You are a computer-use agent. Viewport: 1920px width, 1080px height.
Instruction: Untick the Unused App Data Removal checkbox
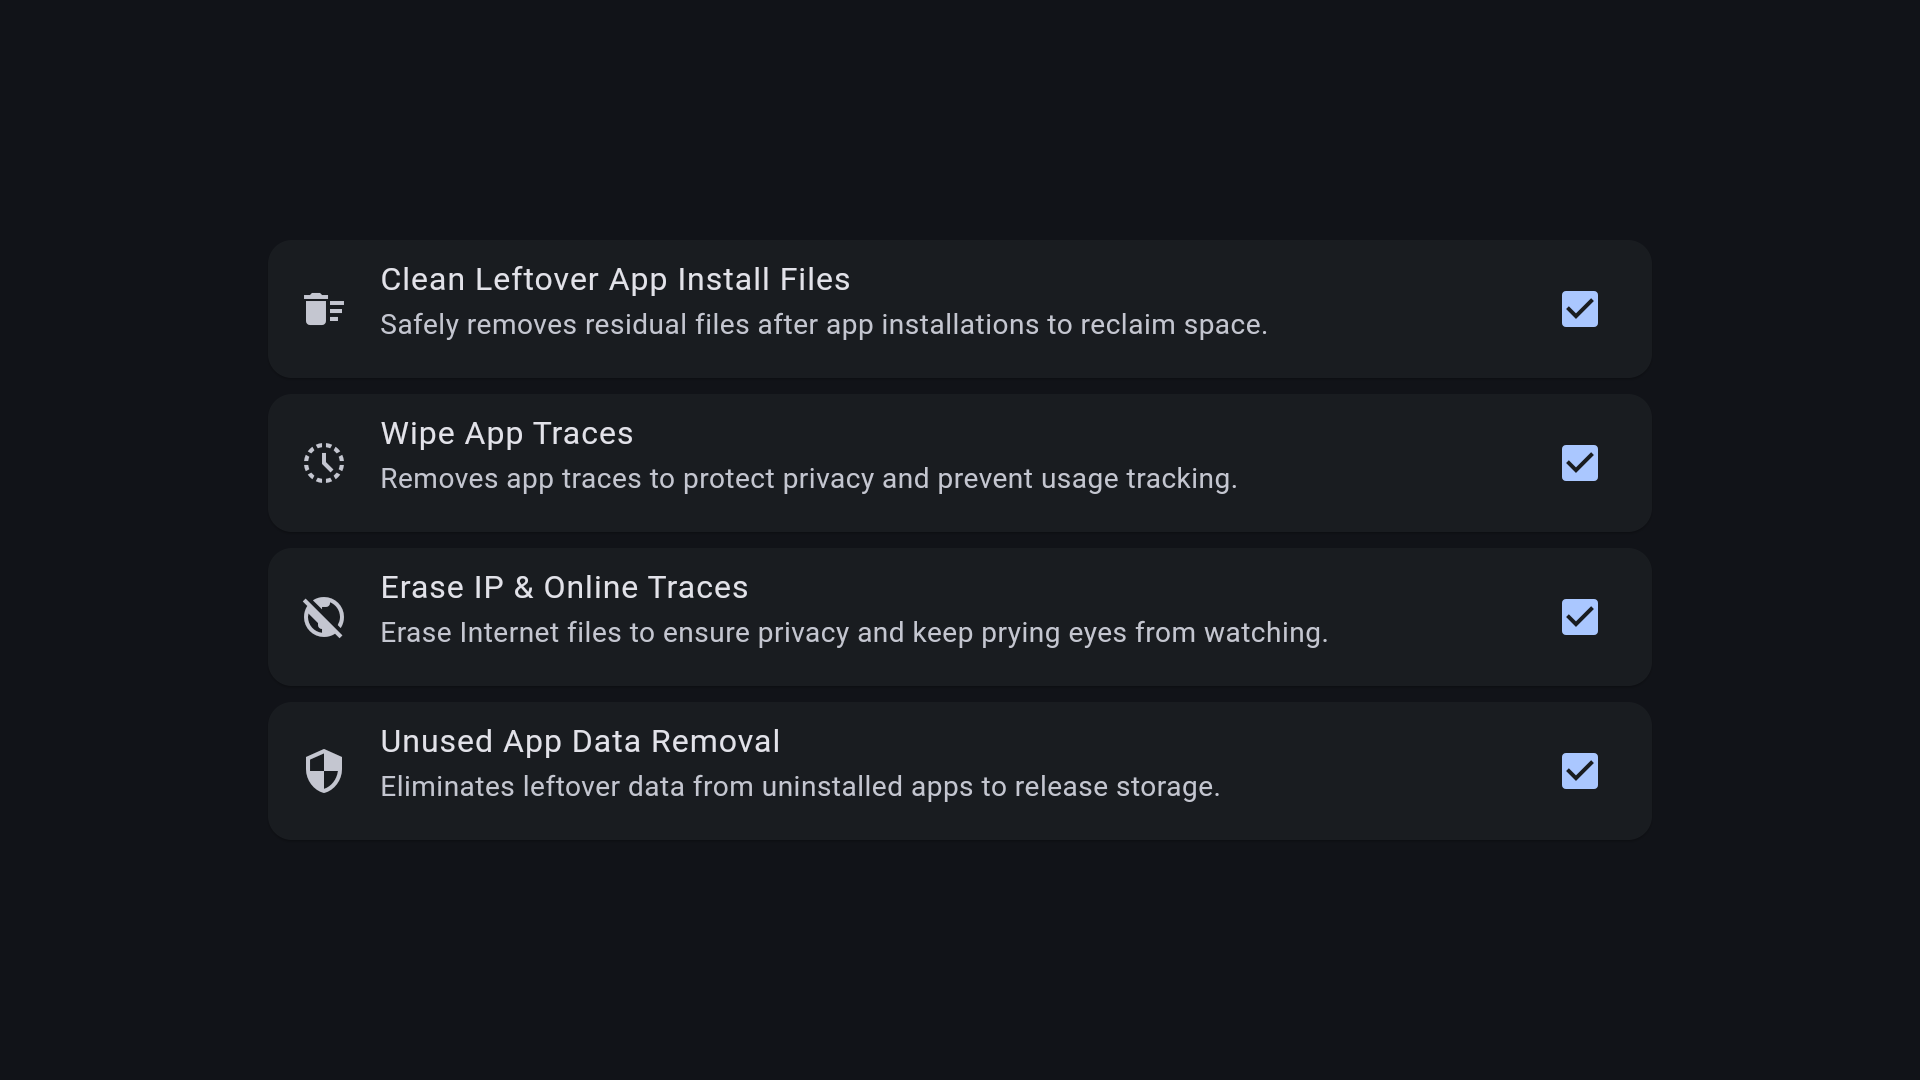1579,771
